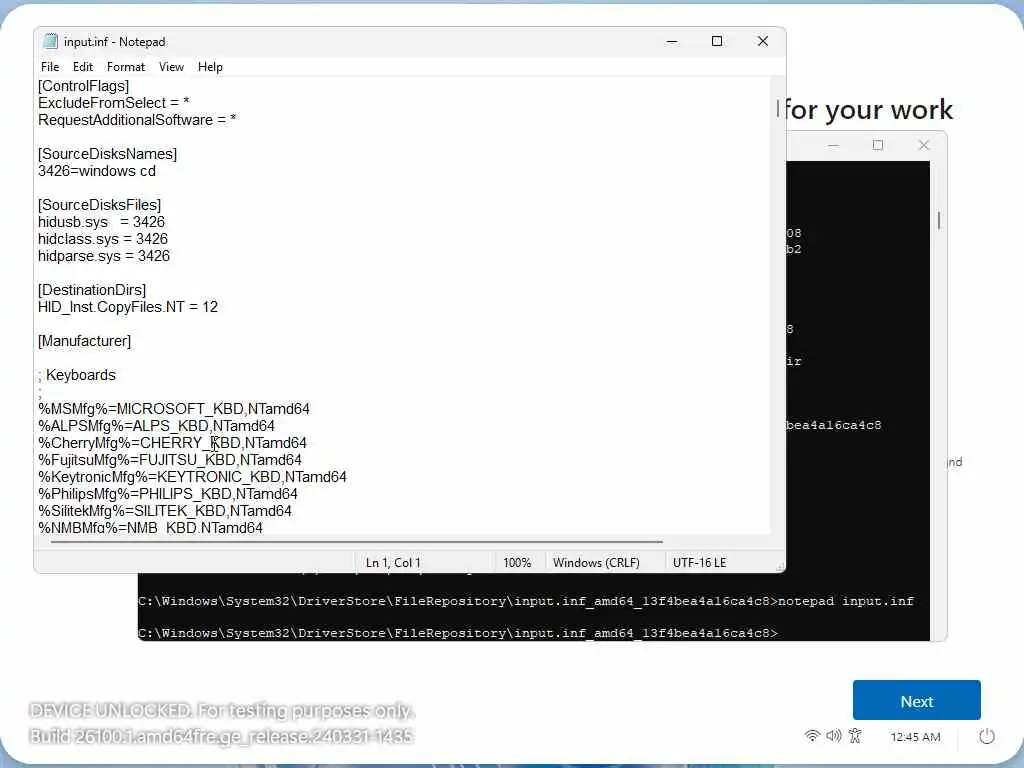
Task: Click the command prompt vertical scrollbar thumb
Action: tap(938, 221)
